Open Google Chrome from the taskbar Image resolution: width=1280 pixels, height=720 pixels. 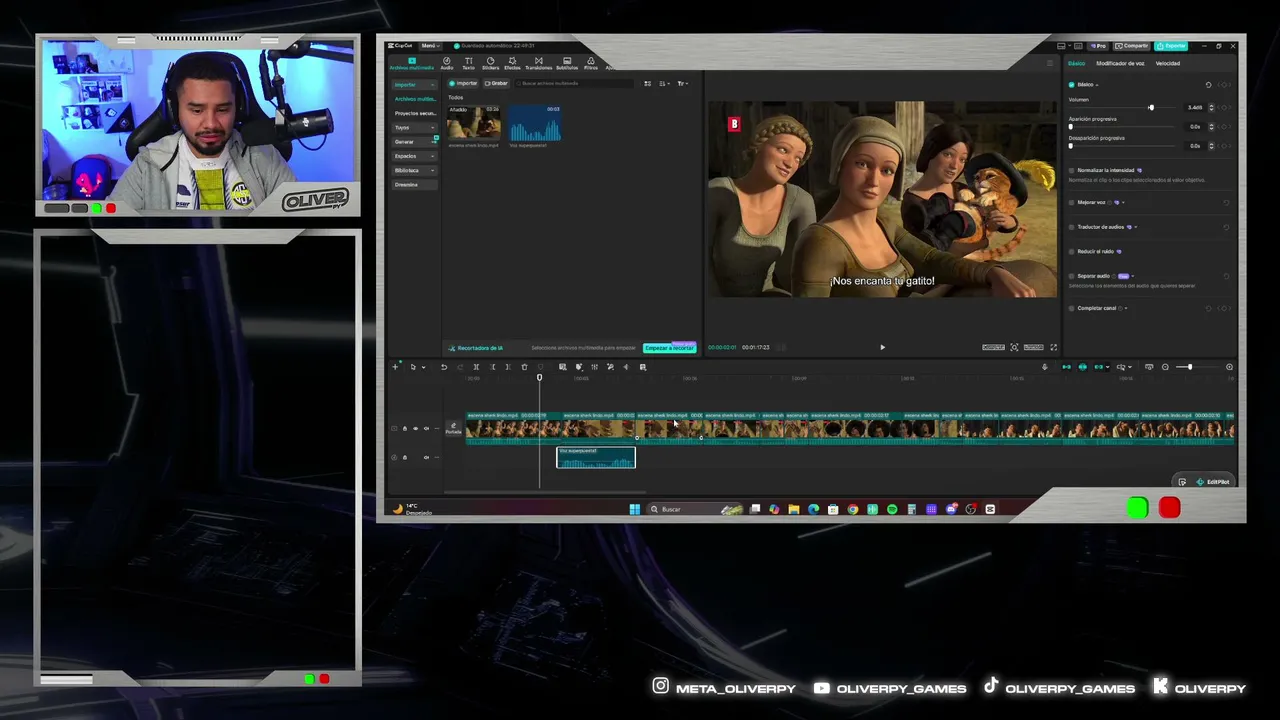point(852,509)
